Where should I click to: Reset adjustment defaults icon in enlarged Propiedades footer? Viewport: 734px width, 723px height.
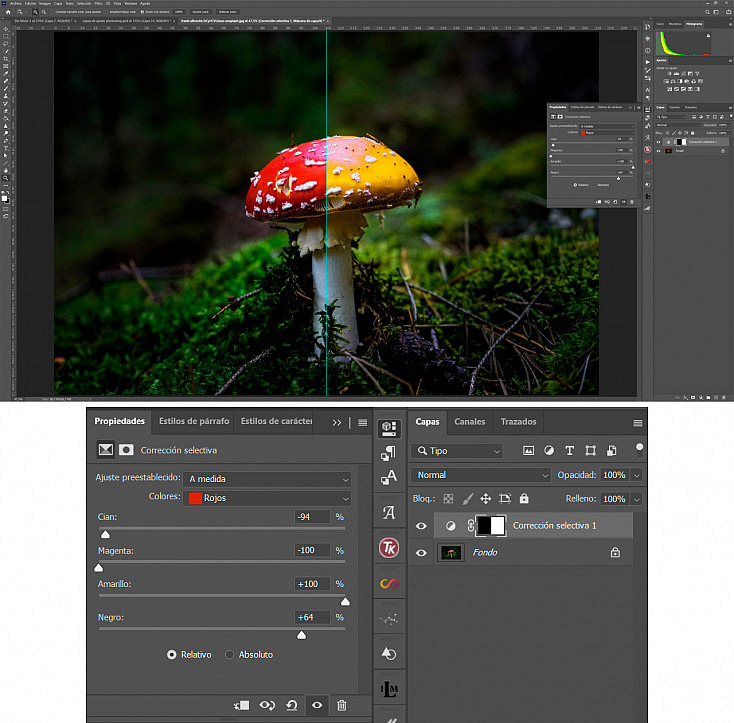[x=292, y=705]
